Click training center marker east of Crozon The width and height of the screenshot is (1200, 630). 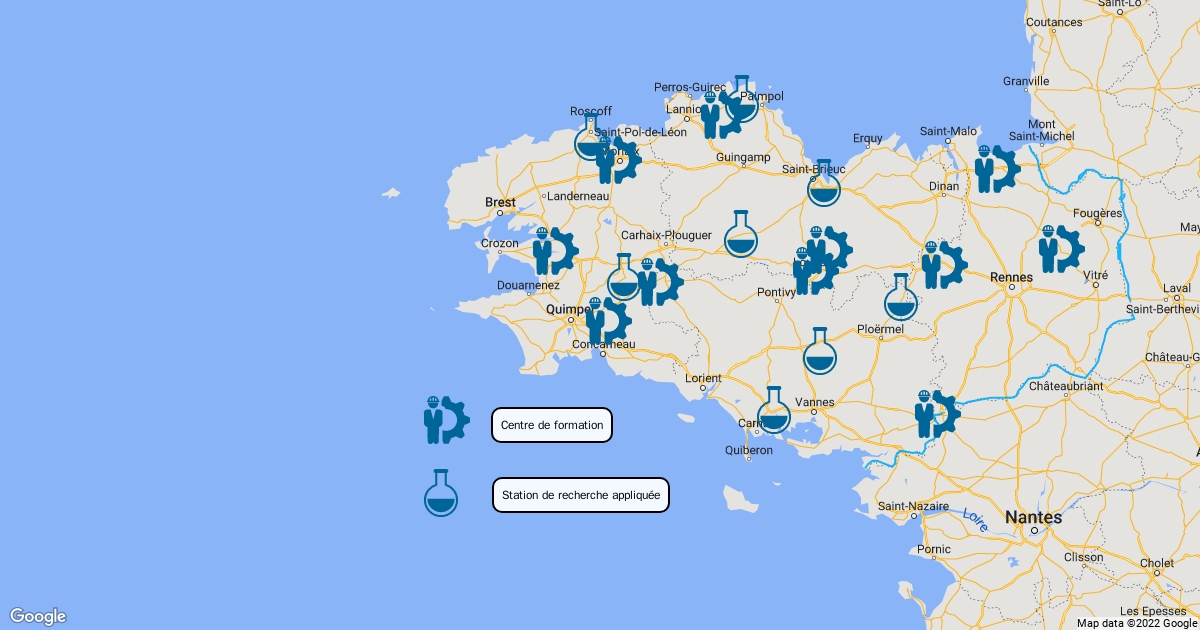[x=554, y=251]
